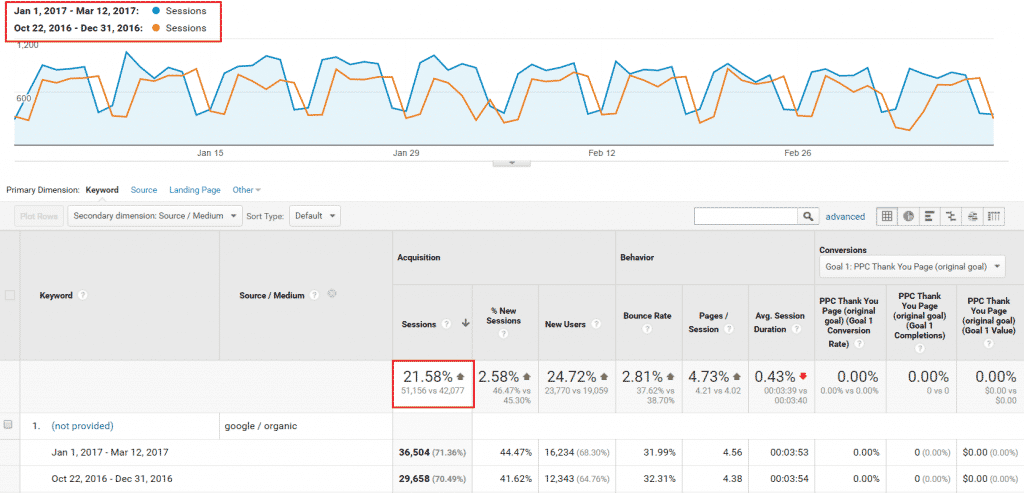The image size is (1024, 493).
Task: Click 16,234 new users value
Action: (x=558, y=452)
